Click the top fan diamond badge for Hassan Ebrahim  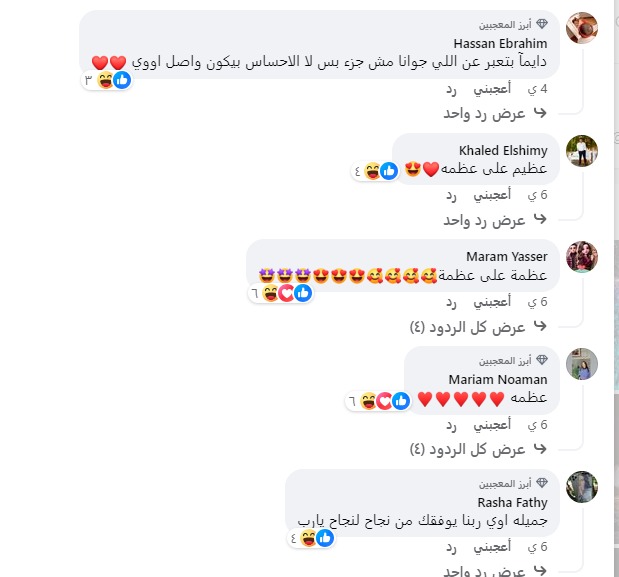click(x=542, y=24)
